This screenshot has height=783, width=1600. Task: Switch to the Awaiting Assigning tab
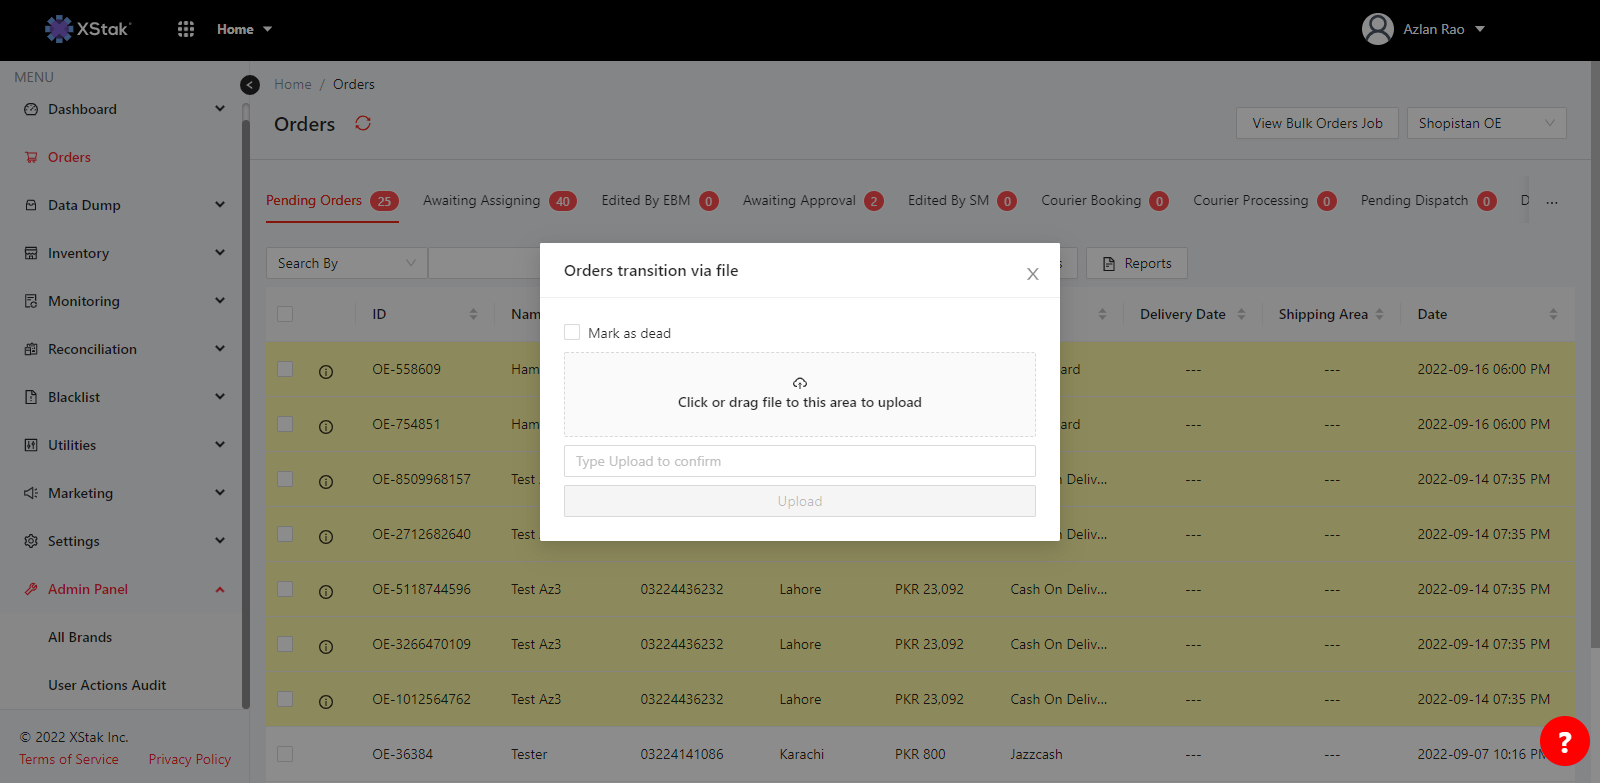pos(482,200)
